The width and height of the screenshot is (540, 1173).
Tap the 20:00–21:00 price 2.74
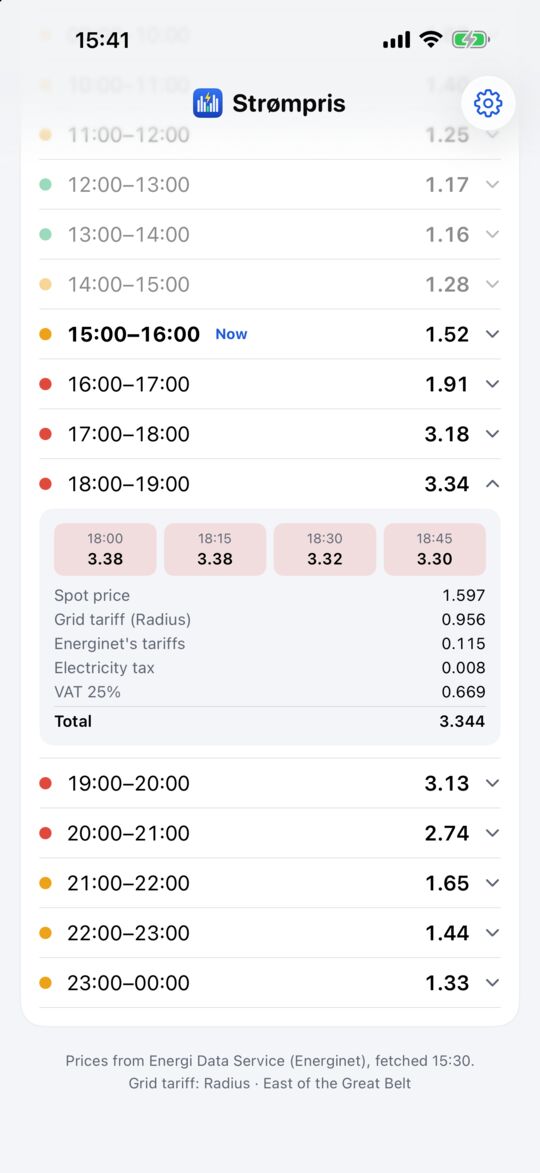click(x=447, y=833)
